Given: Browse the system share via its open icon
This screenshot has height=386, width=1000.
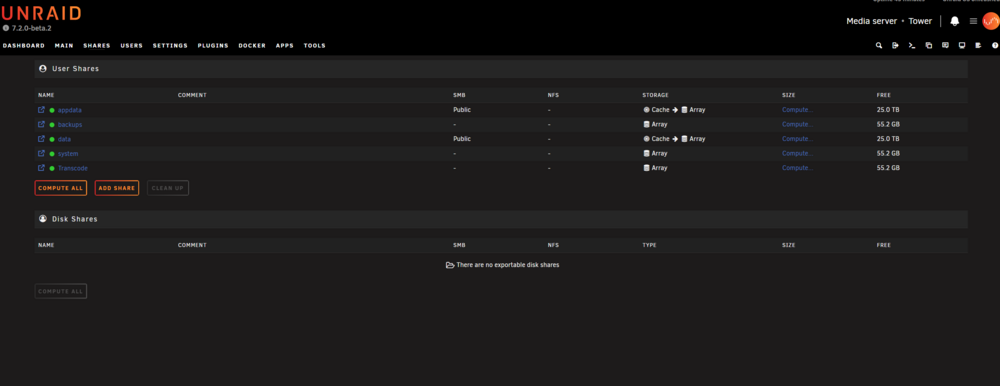Looking at the screenshot, I should 41,153.
